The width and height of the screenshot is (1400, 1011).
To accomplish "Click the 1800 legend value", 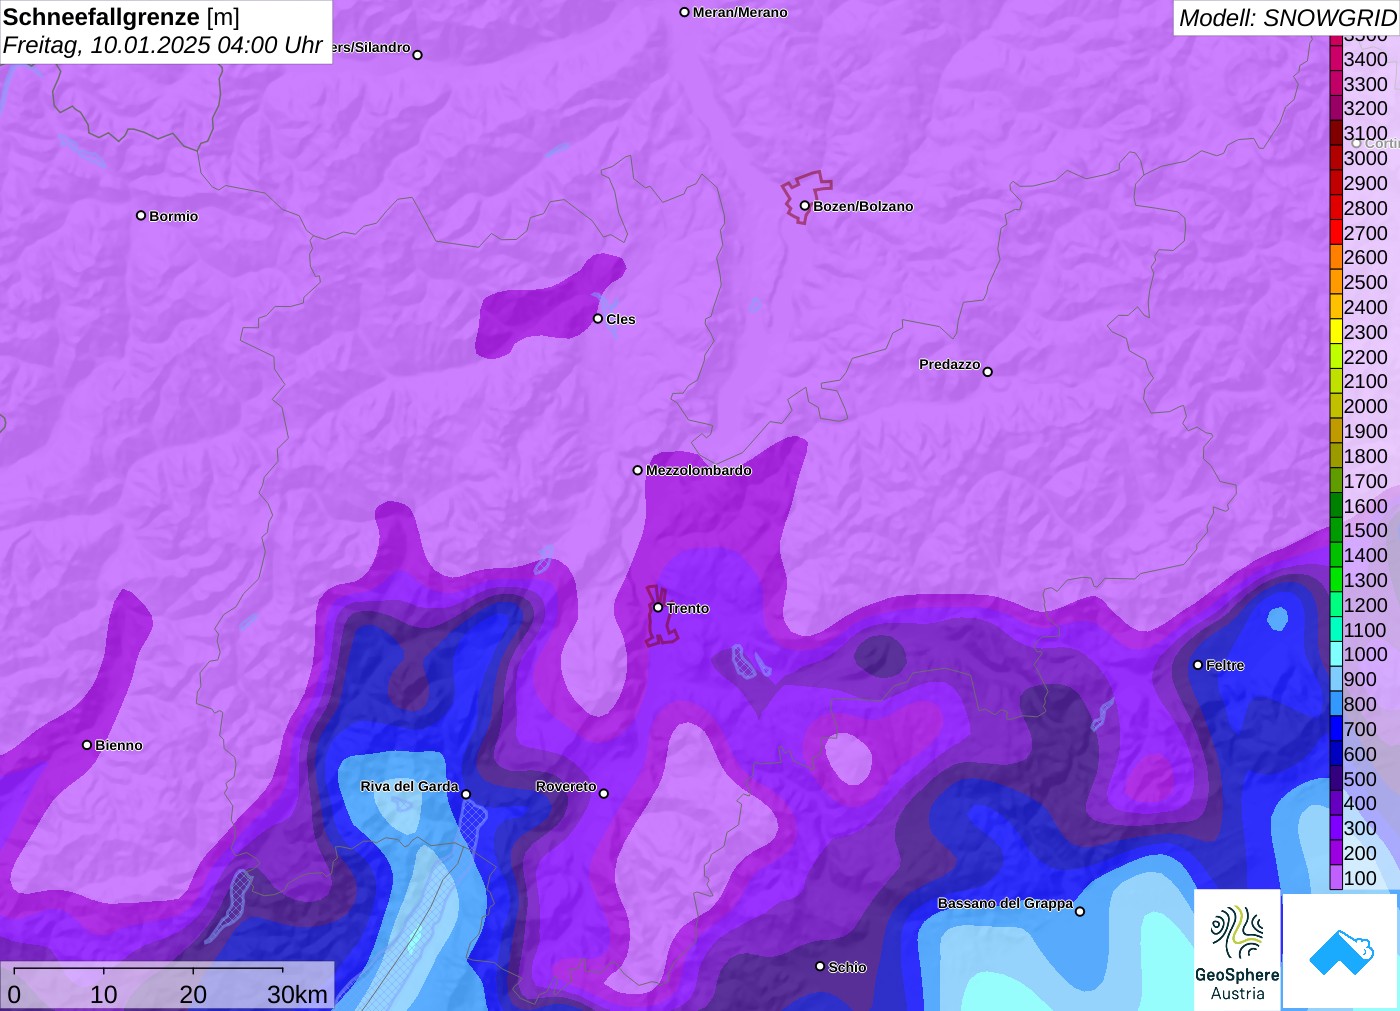I will pos(1366,456).
